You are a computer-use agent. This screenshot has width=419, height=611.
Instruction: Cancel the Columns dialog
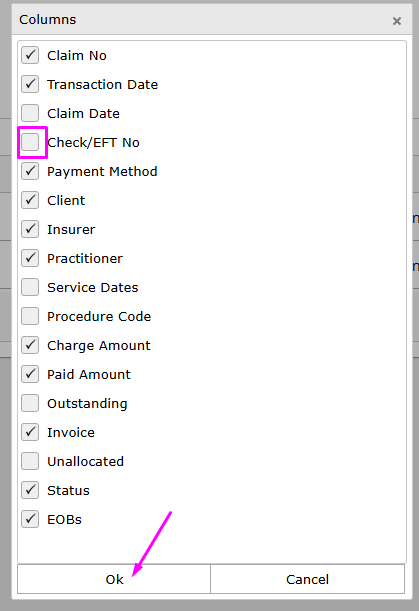[308, 579]
